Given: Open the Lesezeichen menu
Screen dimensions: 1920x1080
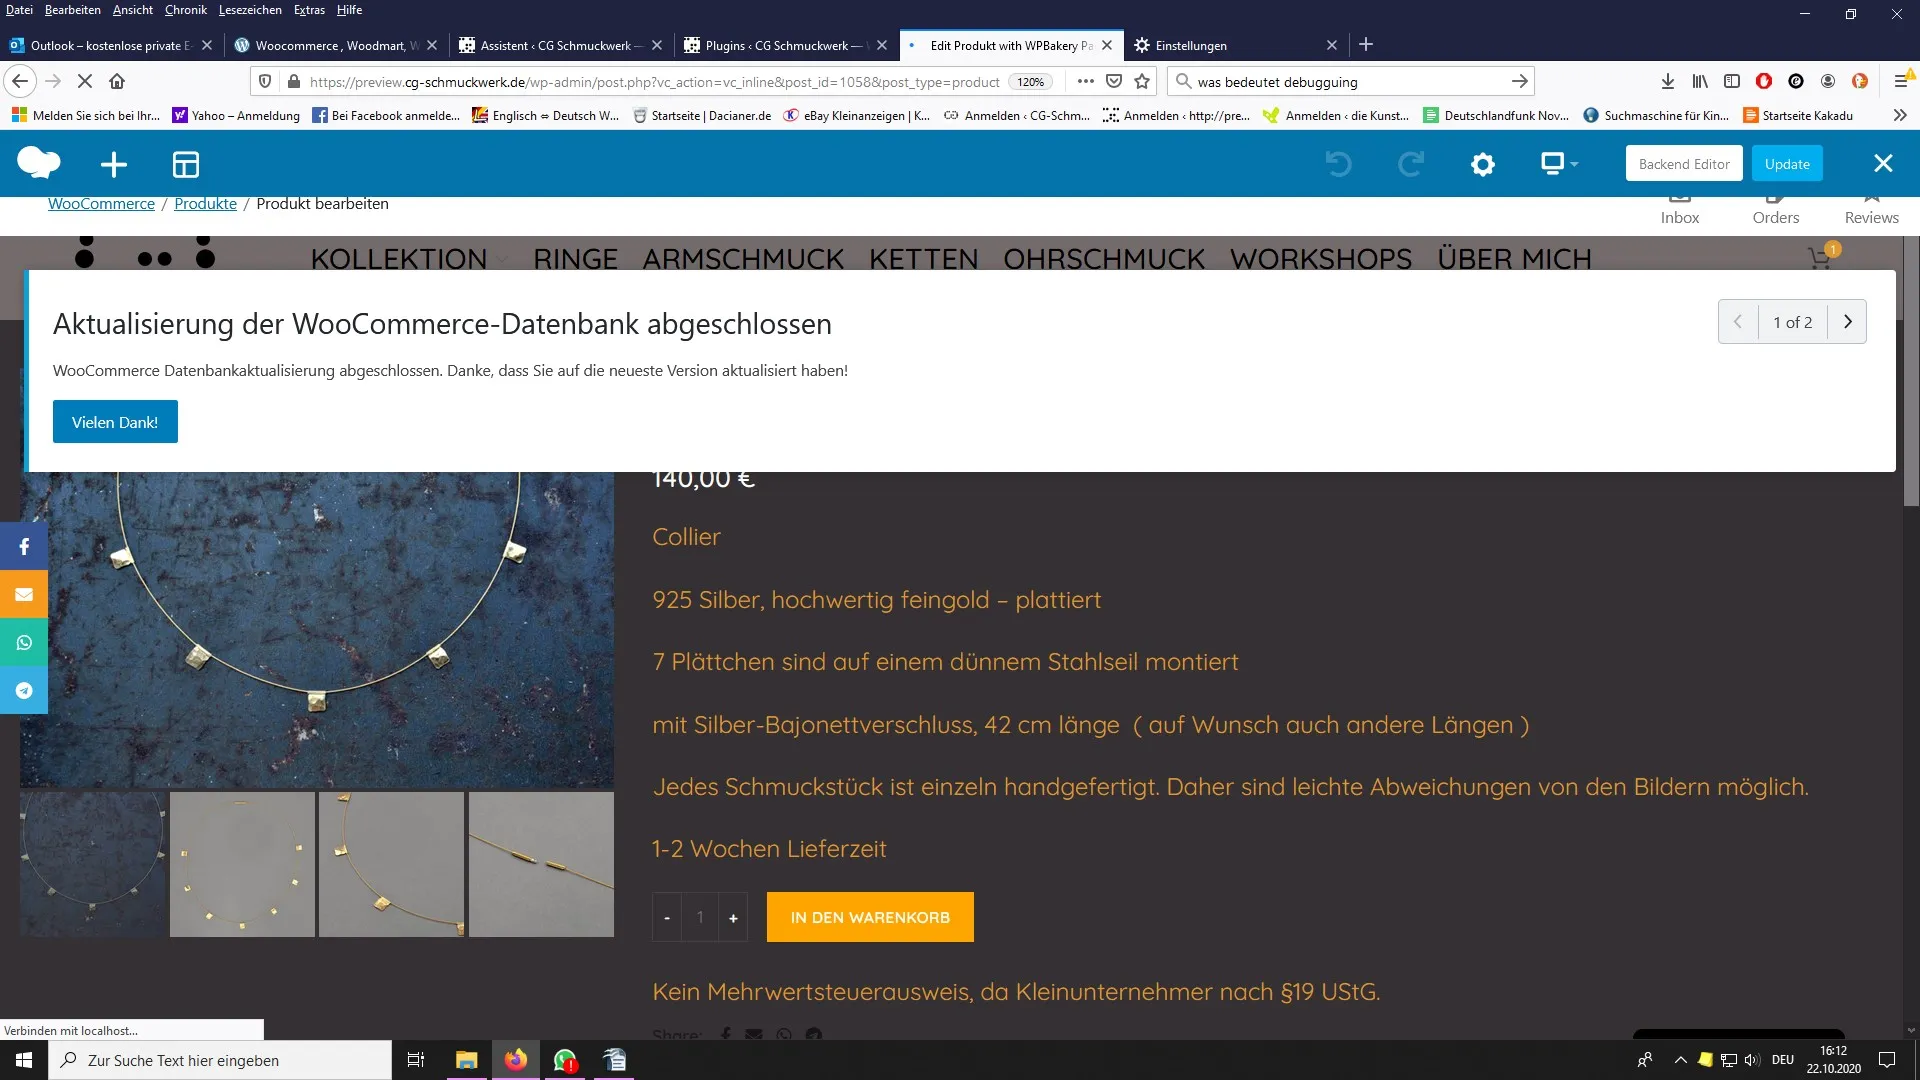Looking at the screenshot, I should pyautogui.click(x=250, y=10).
